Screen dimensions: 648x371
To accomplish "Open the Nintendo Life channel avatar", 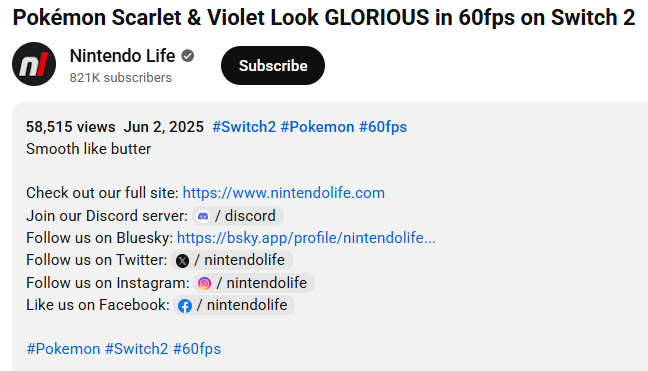I will [34, 64].
